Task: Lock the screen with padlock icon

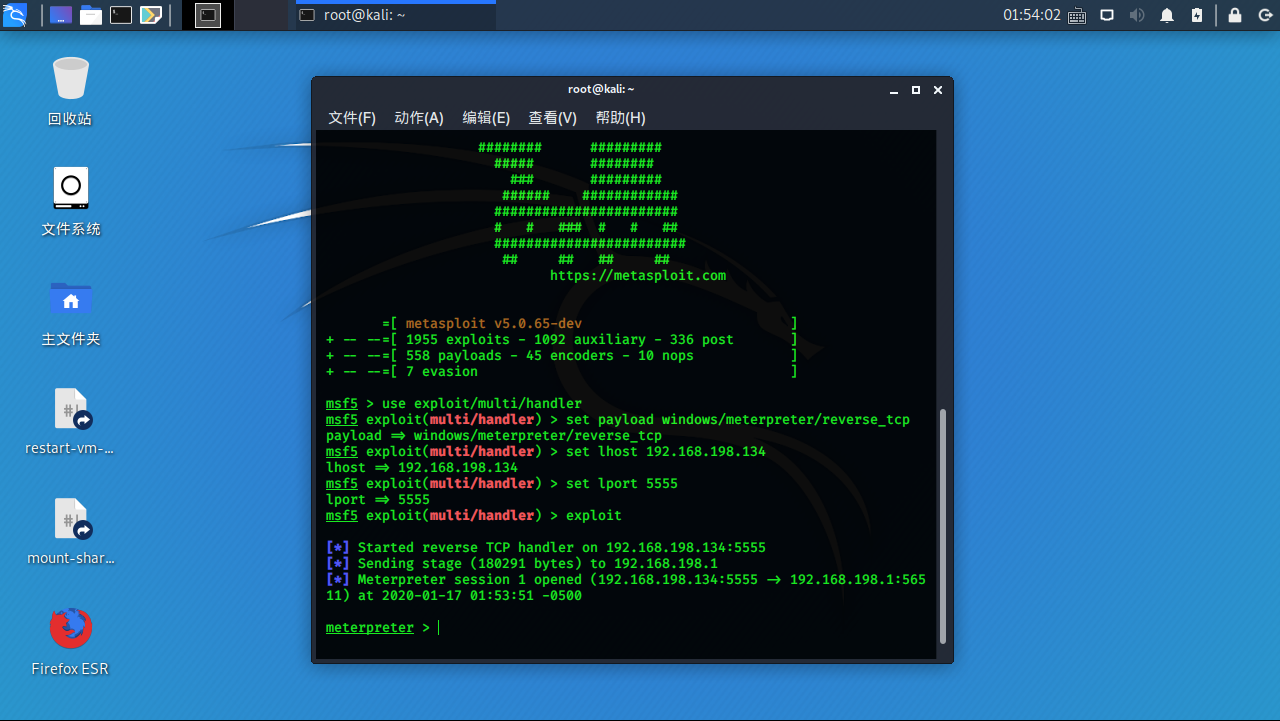Action: (x=1235, y=15)
